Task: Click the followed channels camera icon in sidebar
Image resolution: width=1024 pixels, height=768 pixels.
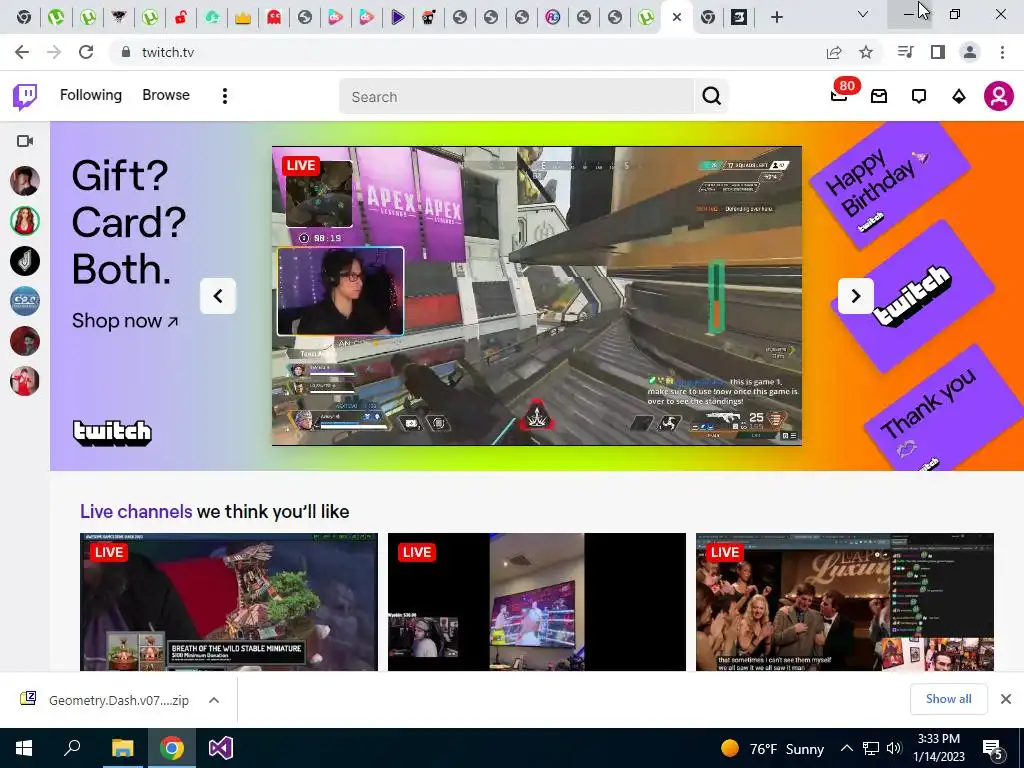Action: 25,141
